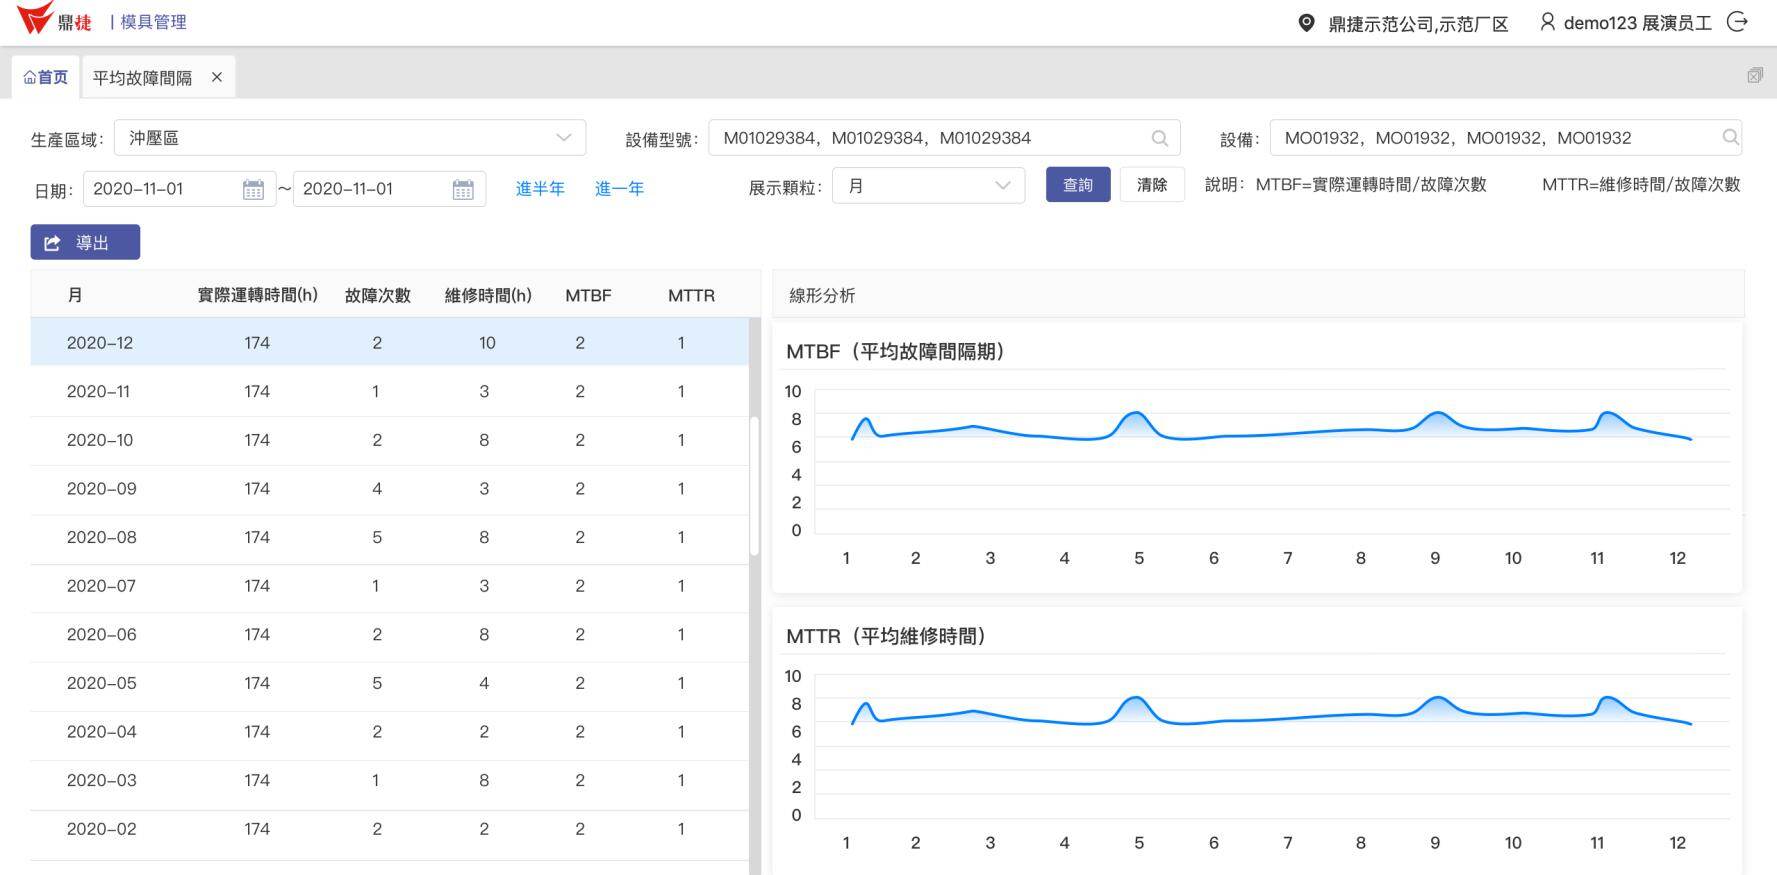Select the 進一年 quick range link

click(619, 189)
